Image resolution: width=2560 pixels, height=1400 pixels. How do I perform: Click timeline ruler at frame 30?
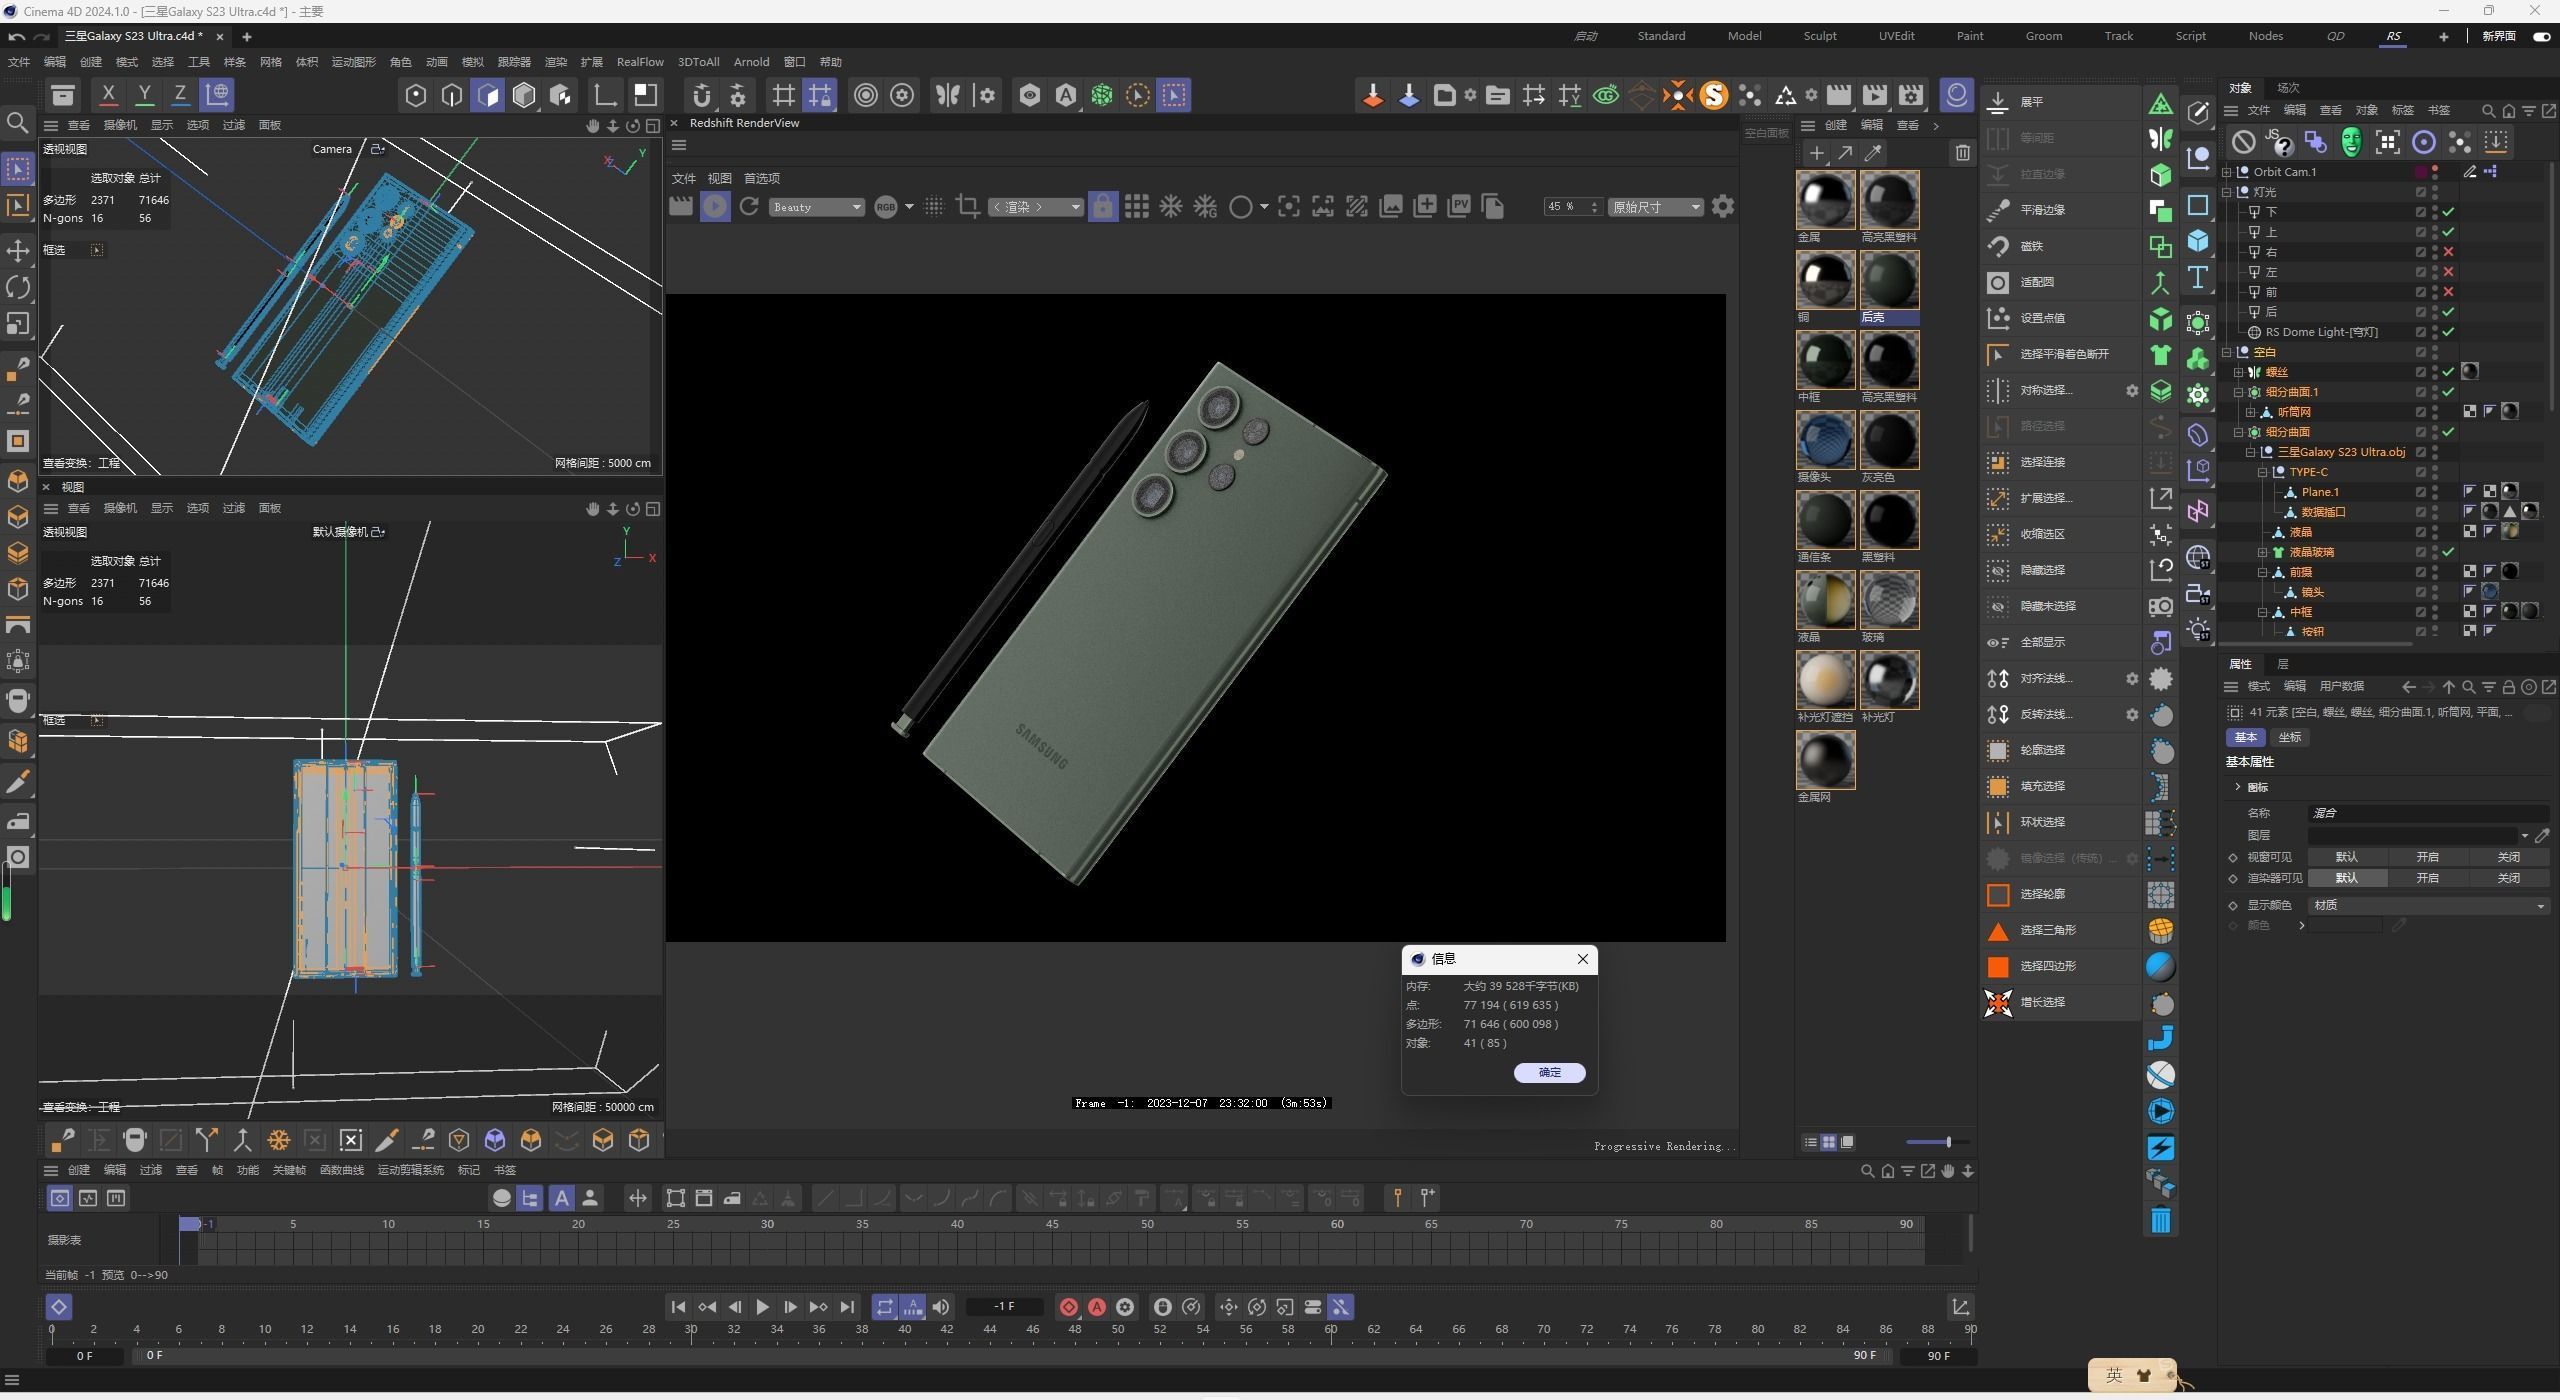766,1224
